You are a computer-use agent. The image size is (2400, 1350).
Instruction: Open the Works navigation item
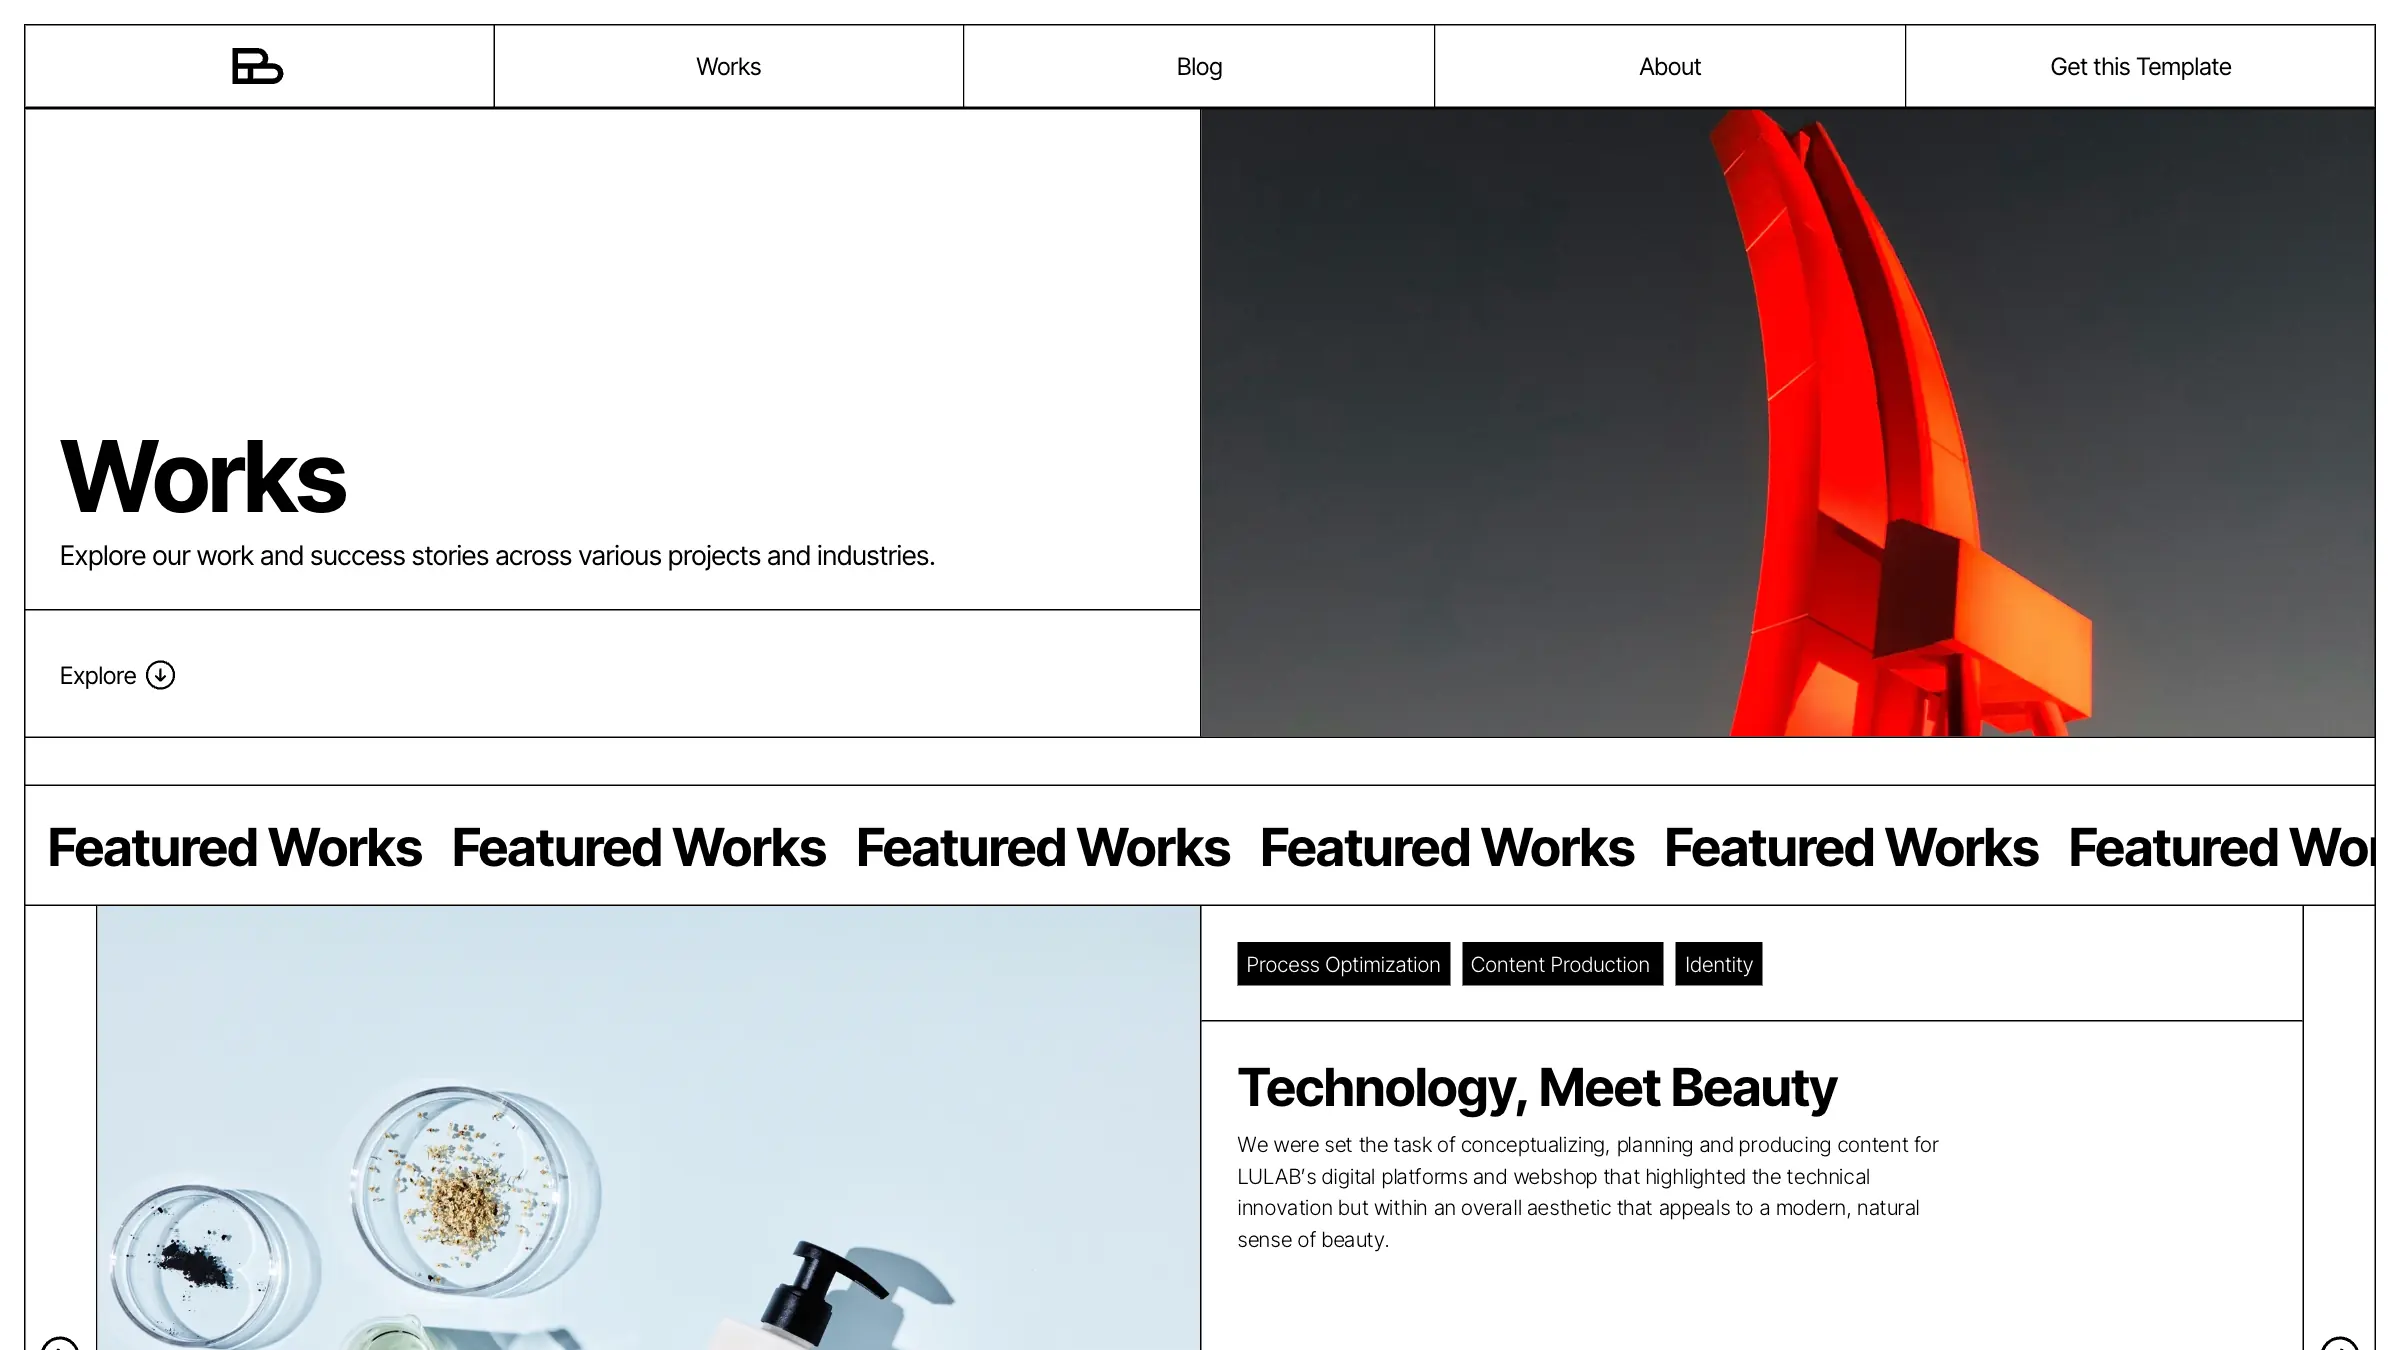728,66
